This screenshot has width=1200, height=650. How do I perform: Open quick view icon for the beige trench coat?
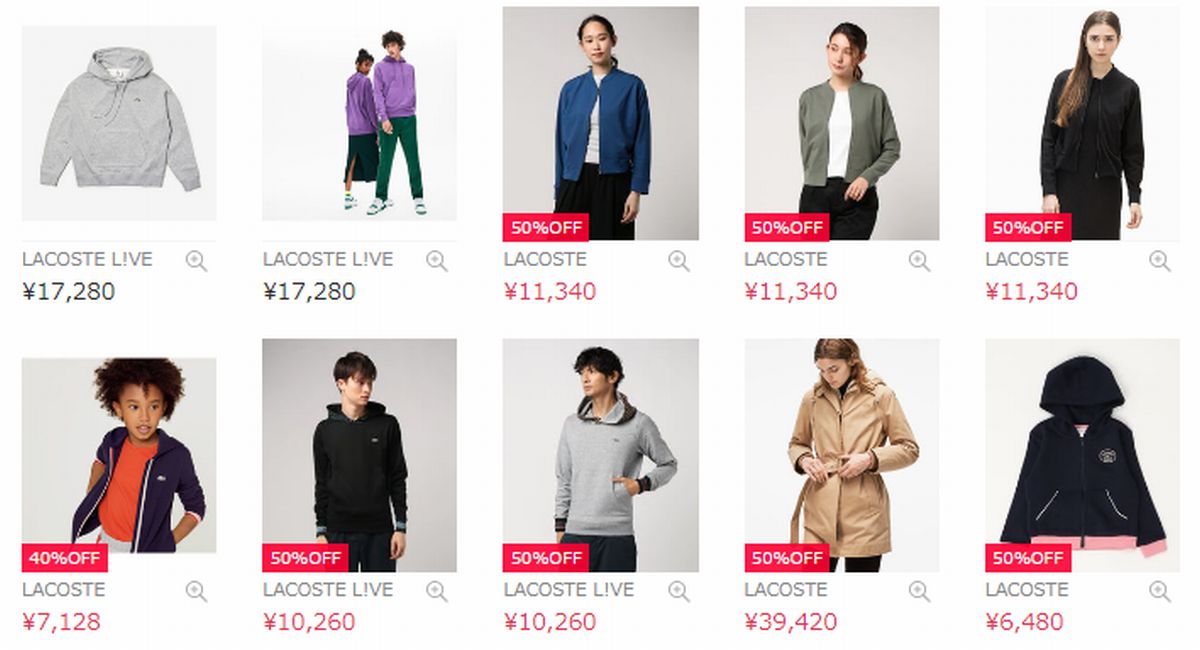(919, 591)
